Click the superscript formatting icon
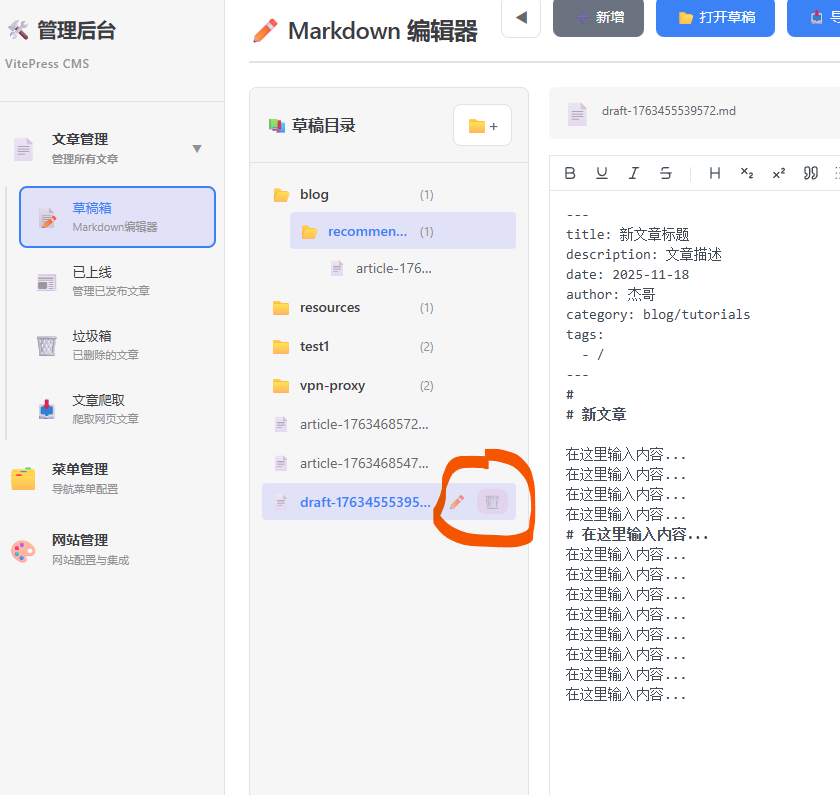This screenshot has height=795, width=840. 778,172
